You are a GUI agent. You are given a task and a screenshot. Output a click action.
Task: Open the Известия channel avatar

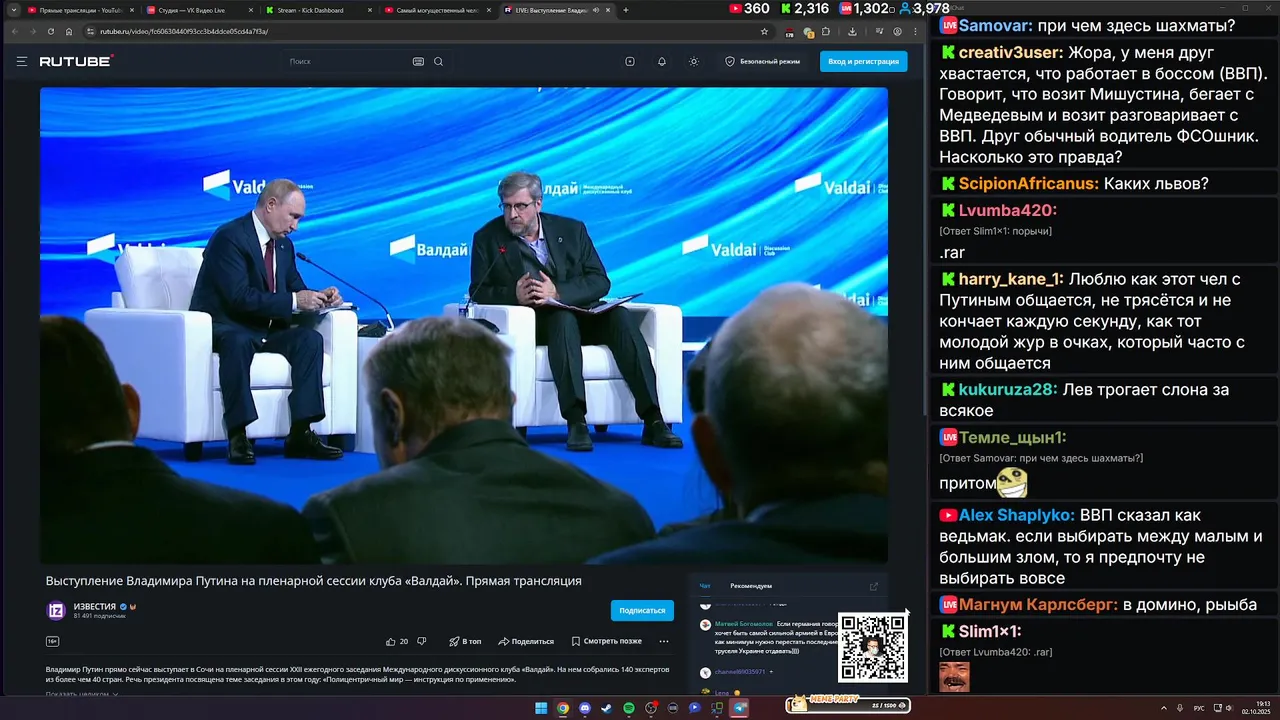pyautogui.click(x=56, y=610)
